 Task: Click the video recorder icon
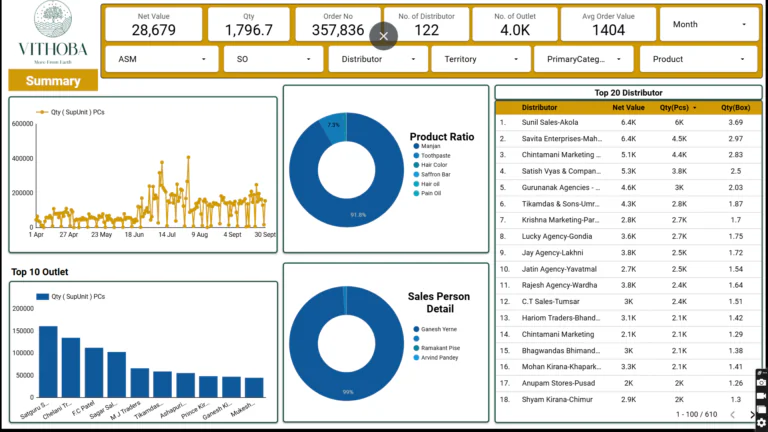[761, 396]
